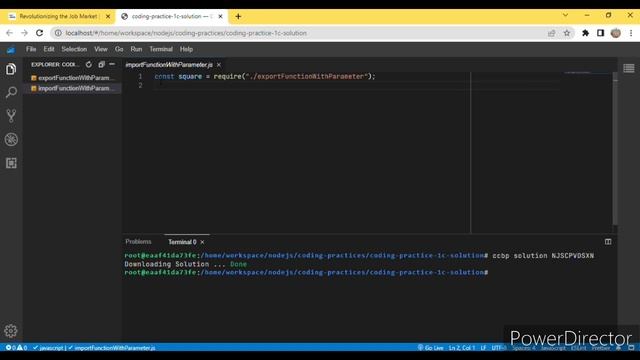Open the Chrome three-dot menu

(x=631, y=33)
